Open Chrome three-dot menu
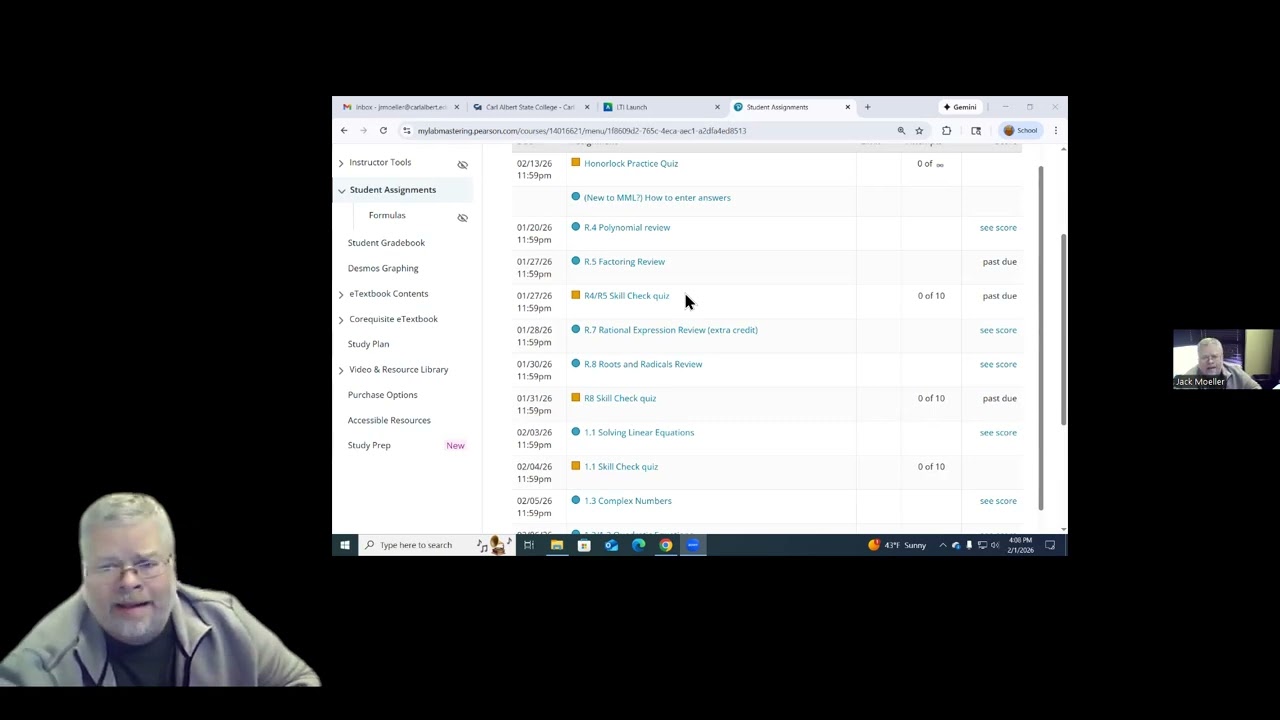Screen dimensions: 1280x720 (x=1055, y=131)
